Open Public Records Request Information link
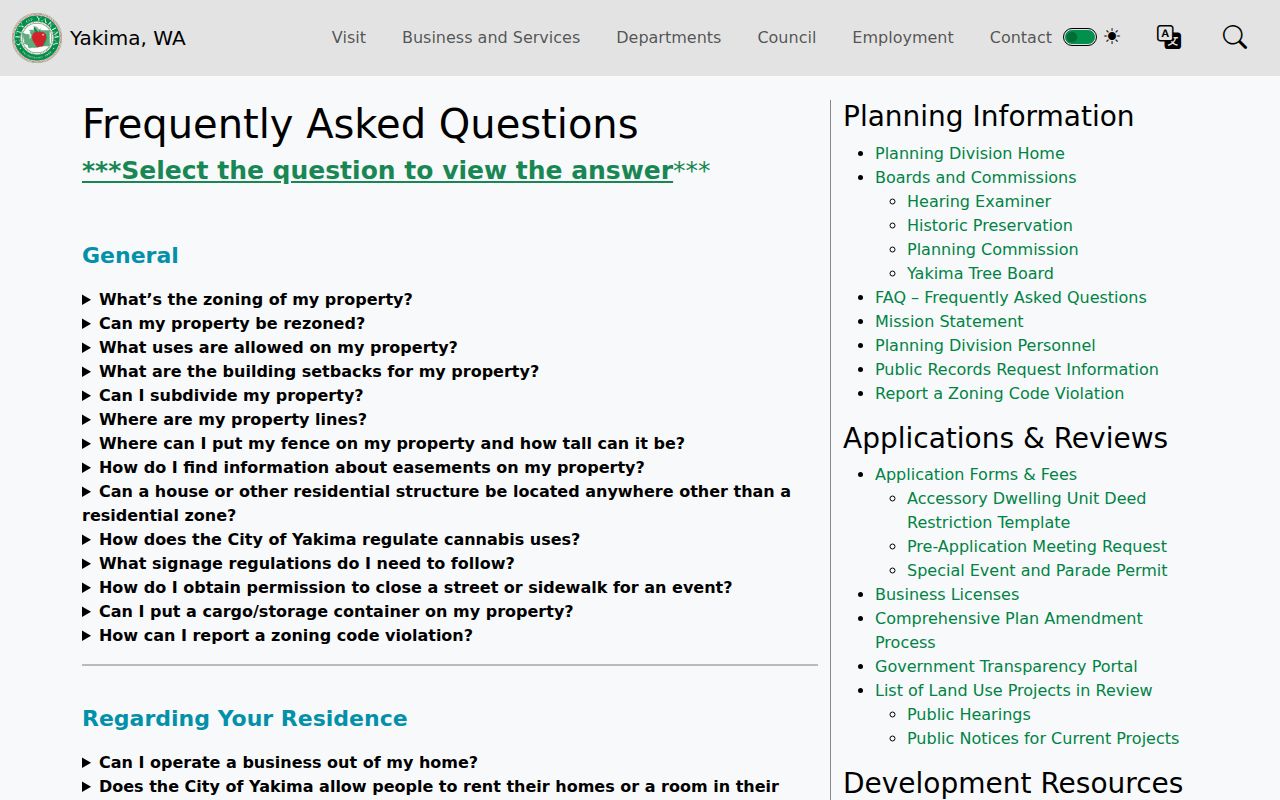Image resolution: width=1280 pixels, height=800 pixels. [1017, 369]
